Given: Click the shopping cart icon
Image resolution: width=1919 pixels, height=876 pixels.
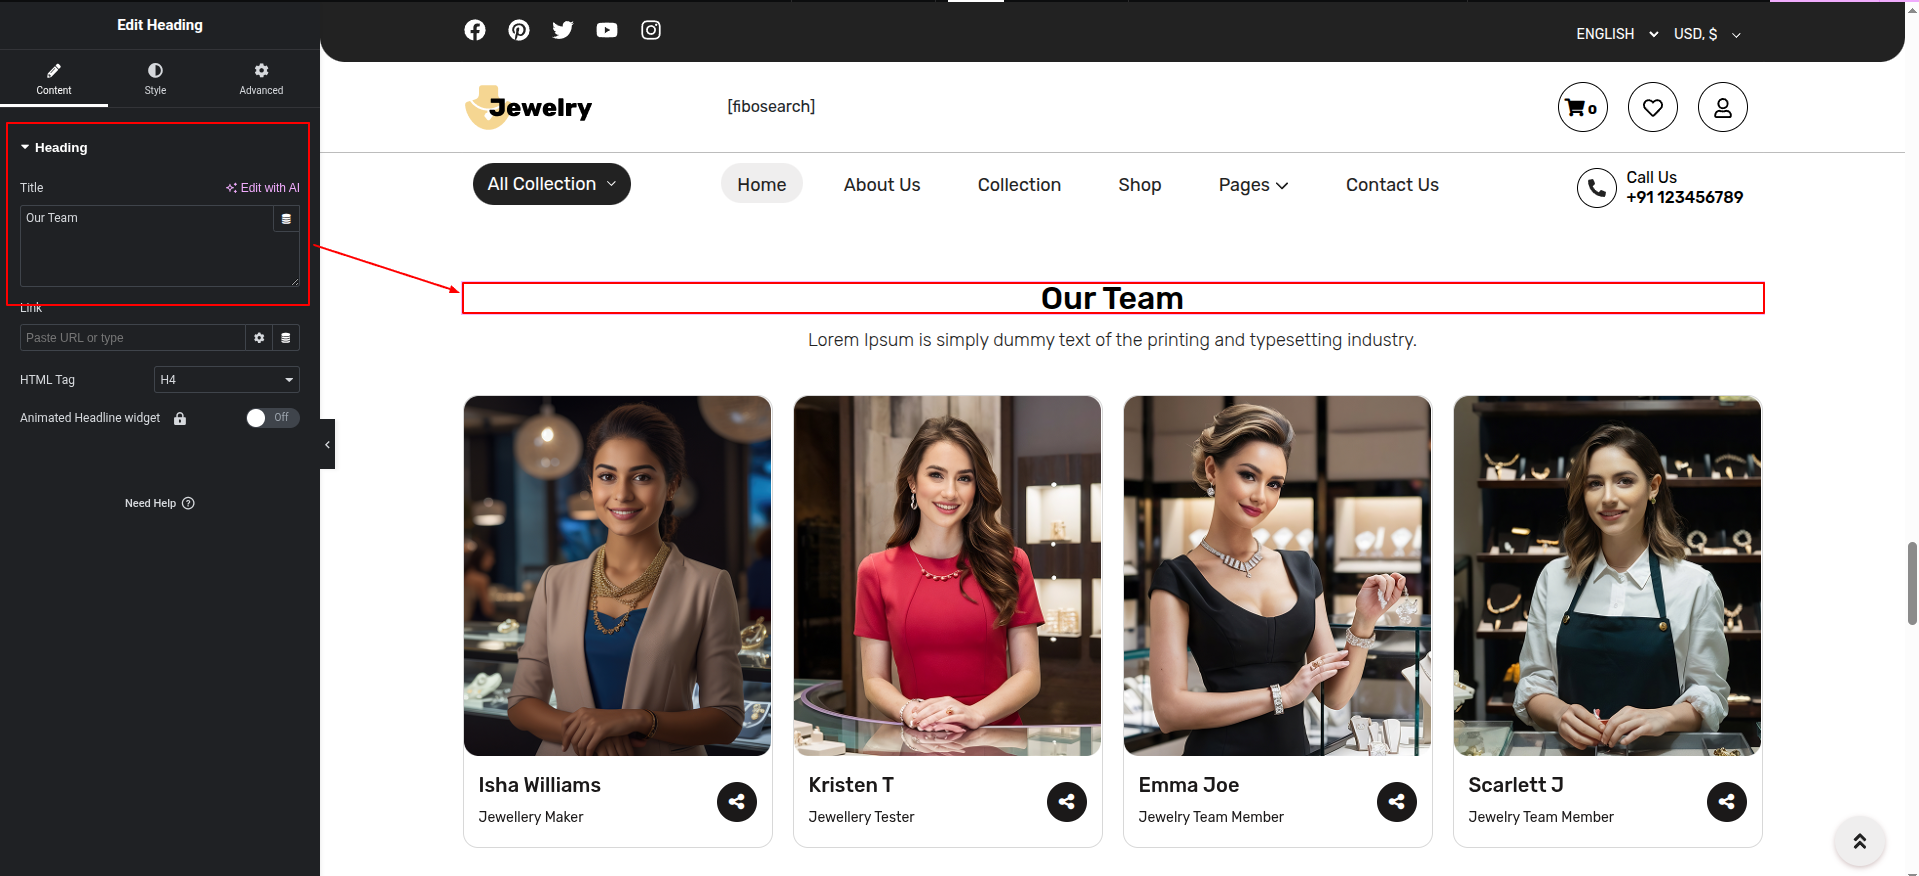Looking at the screenshot, I should tap(1582, 107).
